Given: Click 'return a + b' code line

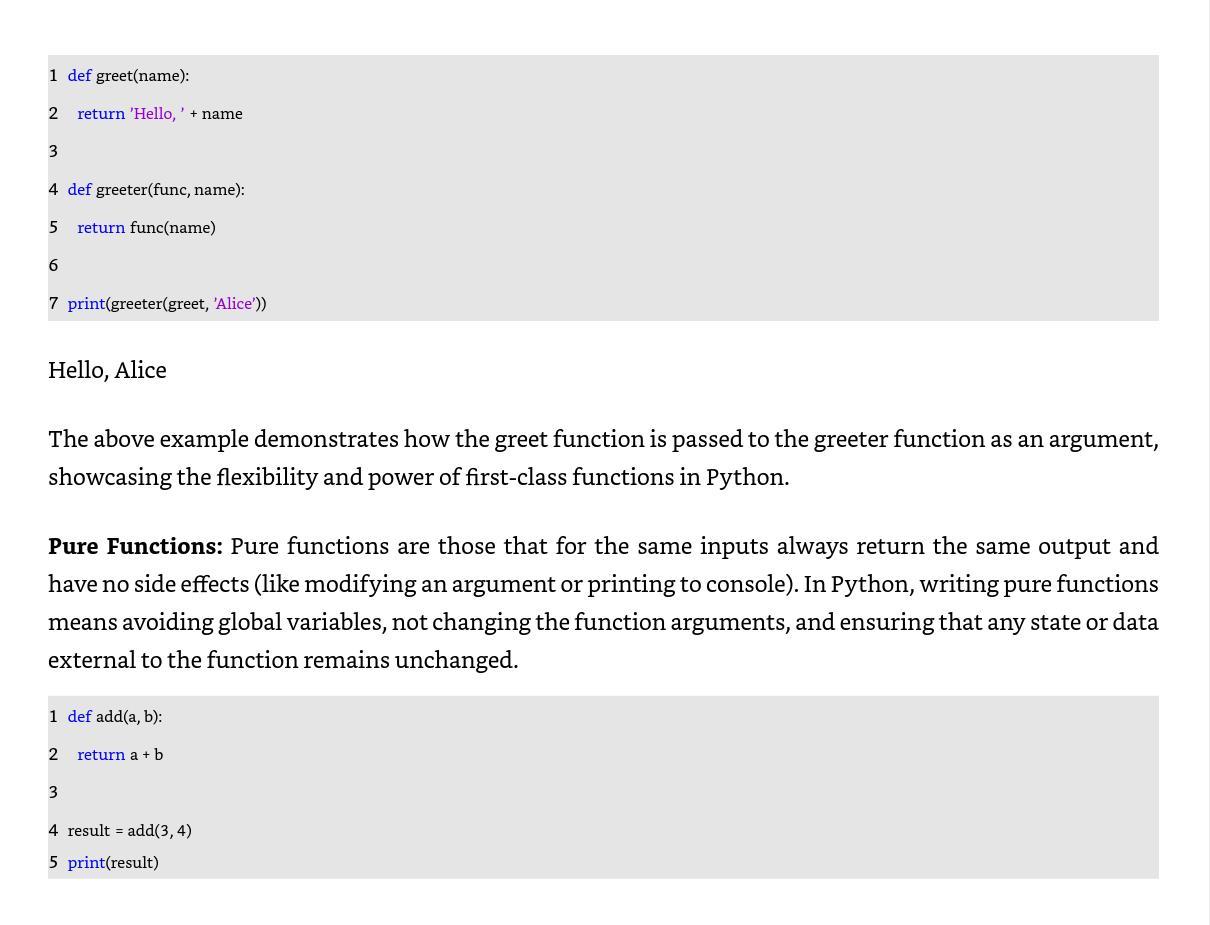Looking at the screenshot, I should pyautogui.click(x=120, y=755).
